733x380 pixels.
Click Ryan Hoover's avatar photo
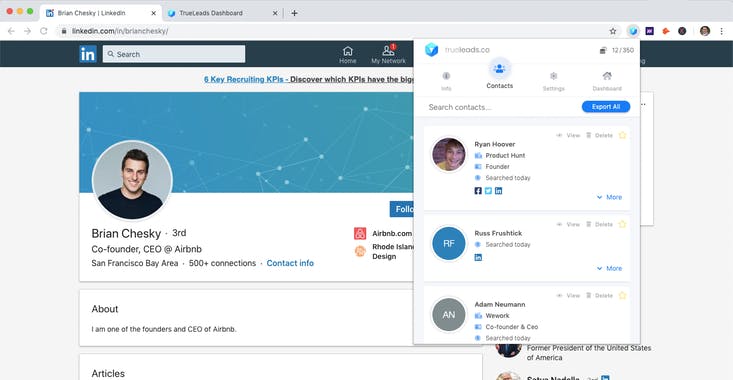tap(449, 154)
